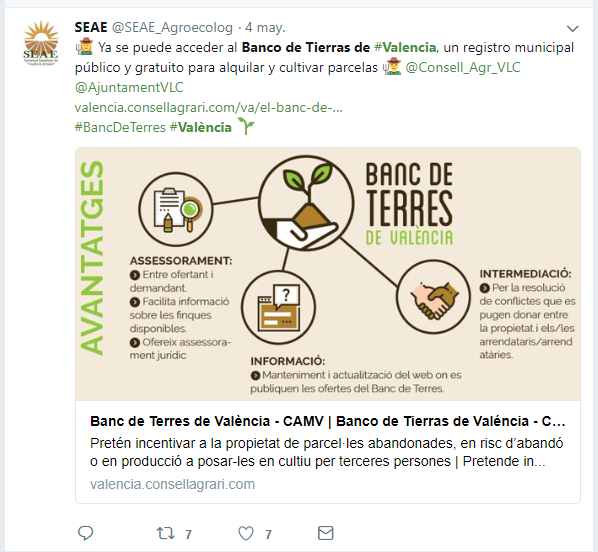Image resolution: width=598 pixels, height=552 pixels.
Task: Visit the @Consell_Agr_VLC mention
Action: pyautogui.click(x=463, y=68)
